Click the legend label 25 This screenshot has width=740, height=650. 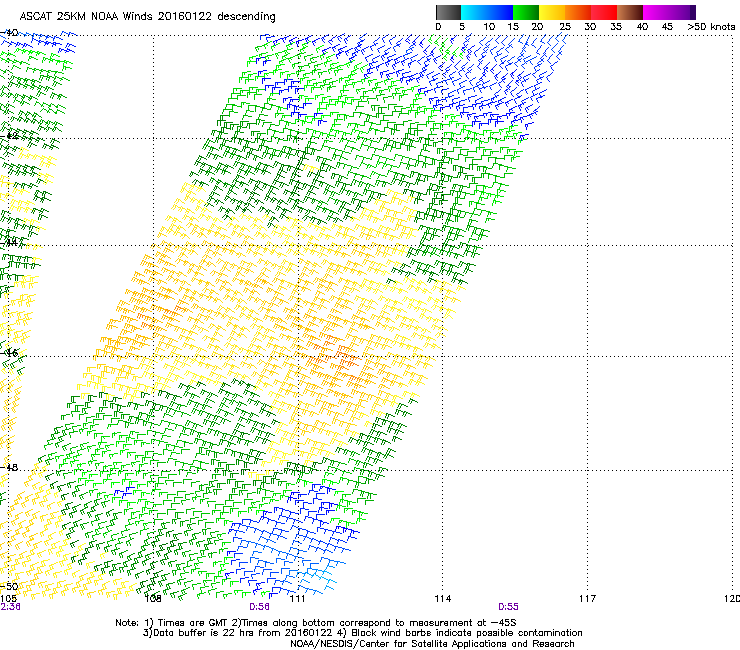[565, 27]
